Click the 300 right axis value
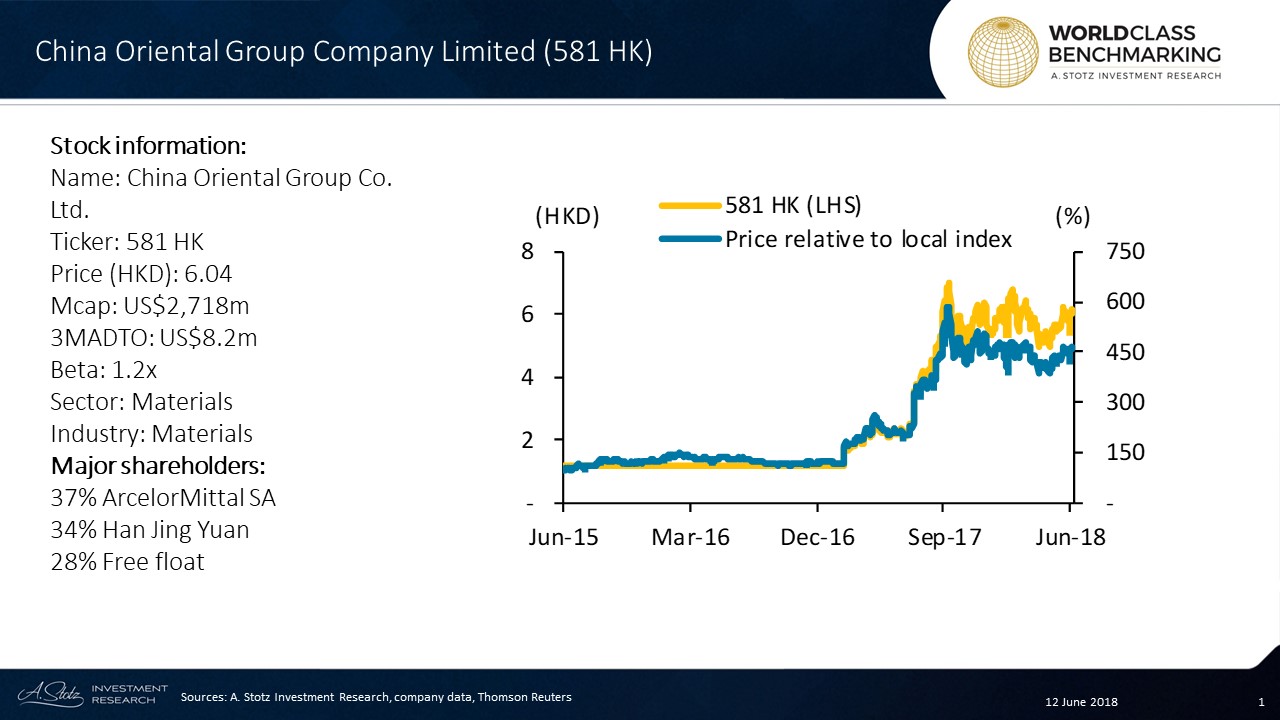 1124,403
